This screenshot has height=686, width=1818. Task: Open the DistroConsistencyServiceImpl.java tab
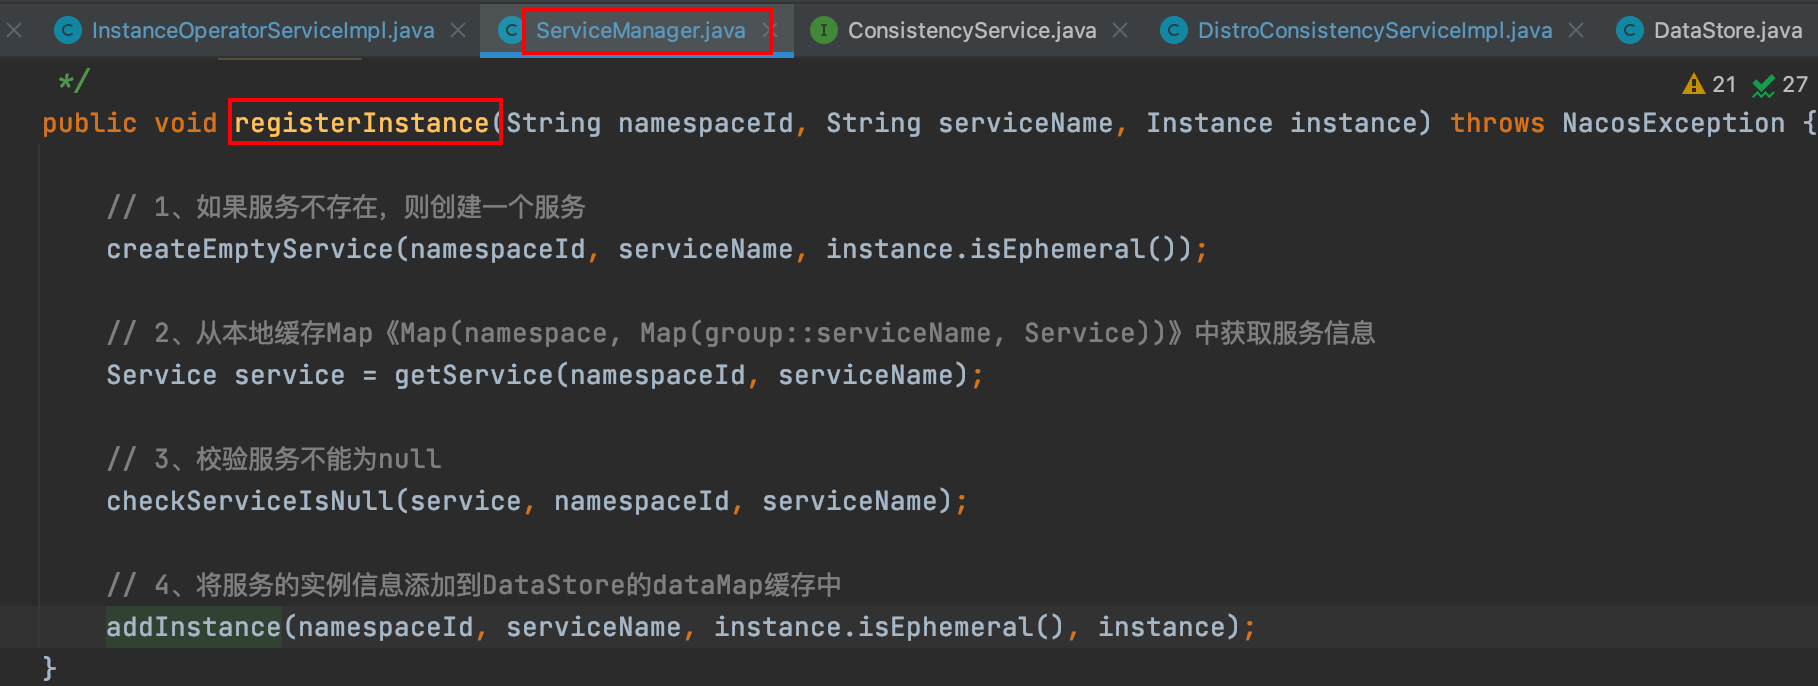coord(1374,31)
